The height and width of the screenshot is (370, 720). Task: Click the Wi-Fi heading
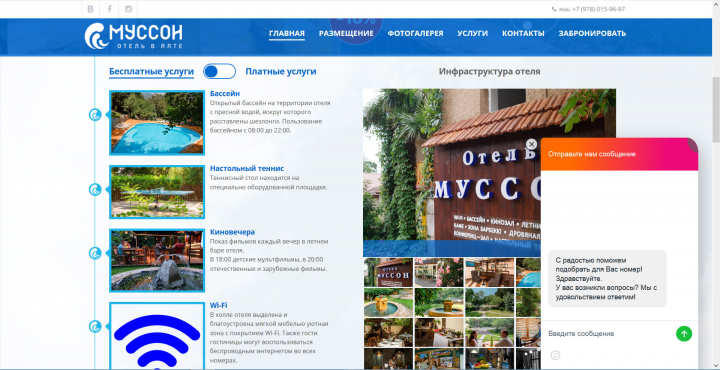(219, 305)
